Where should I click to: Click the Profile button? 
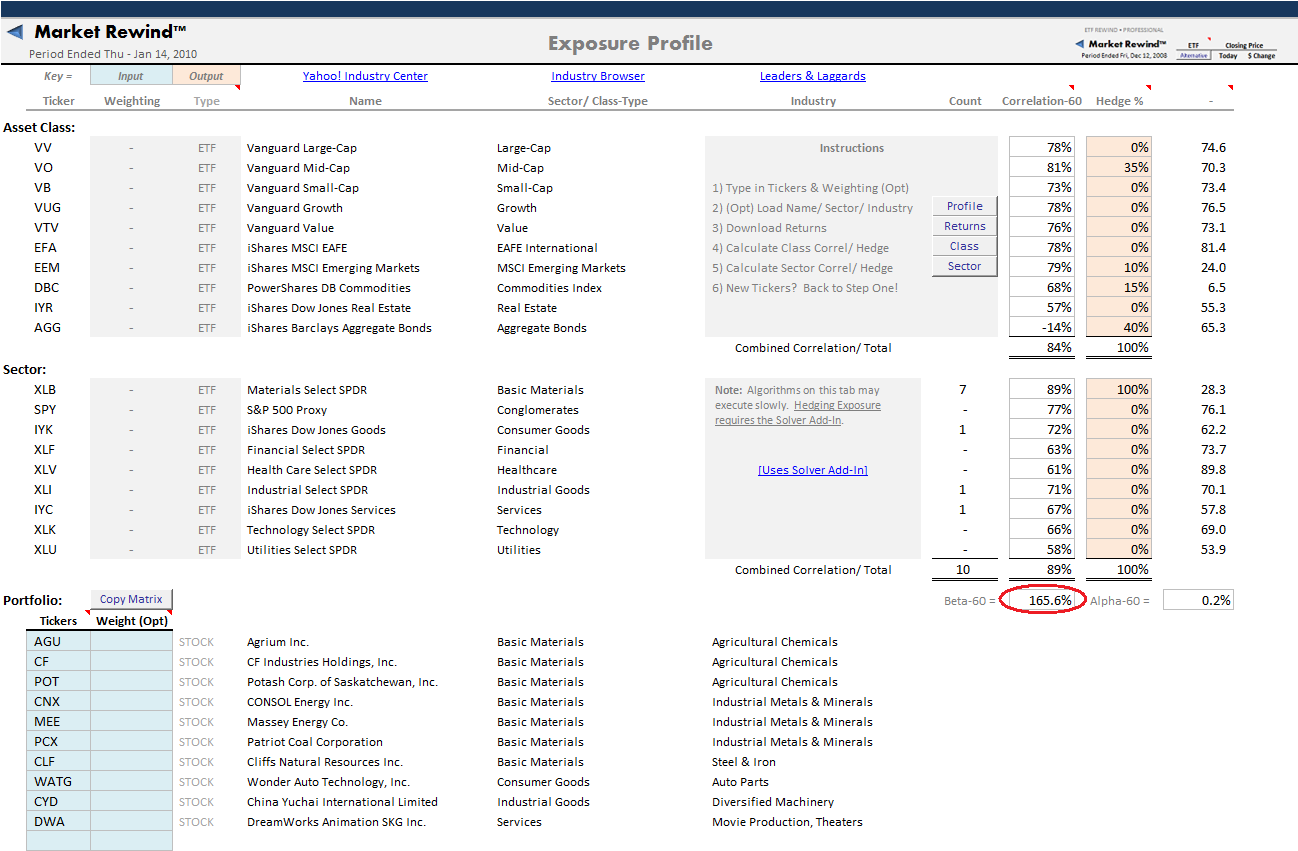(x=964, y=206)
